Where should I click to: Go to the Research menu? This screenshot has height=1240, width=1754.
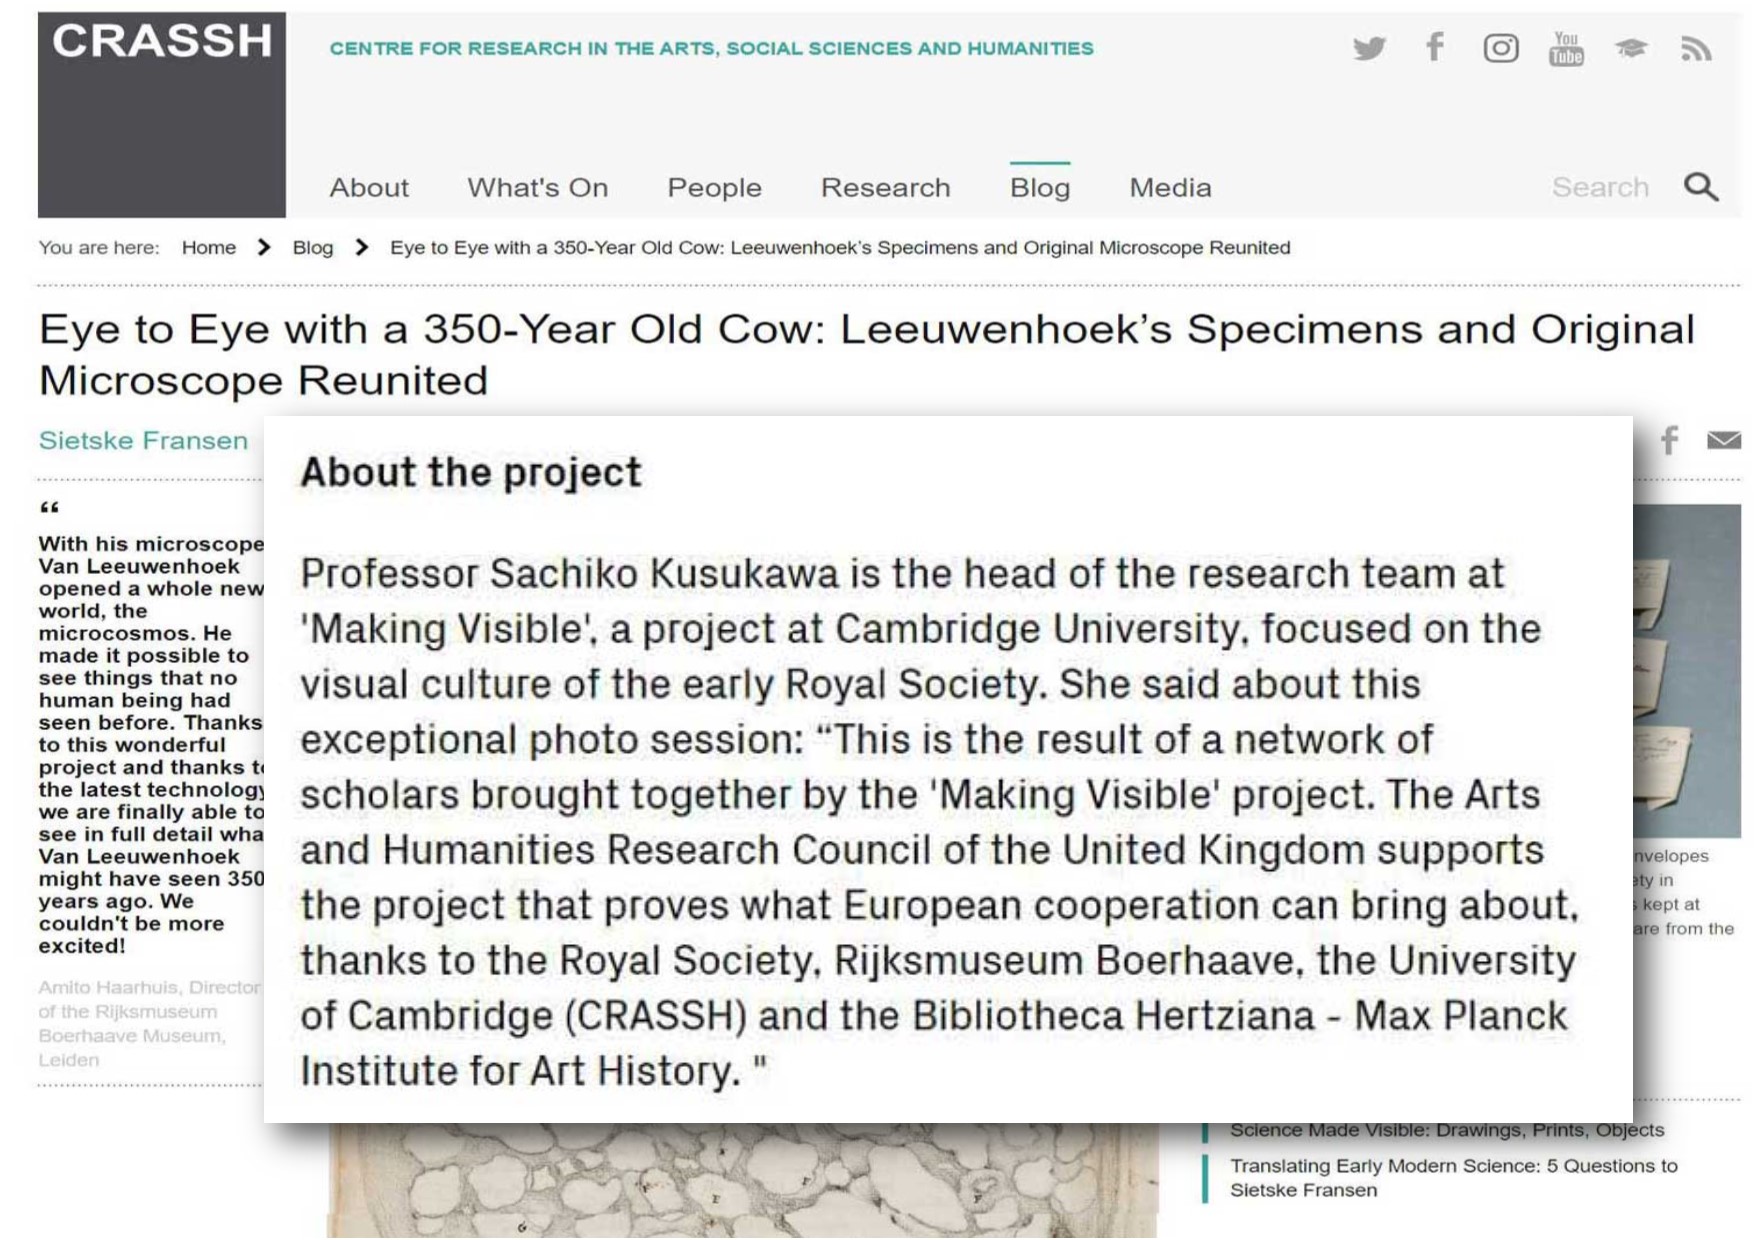[885, 187]
